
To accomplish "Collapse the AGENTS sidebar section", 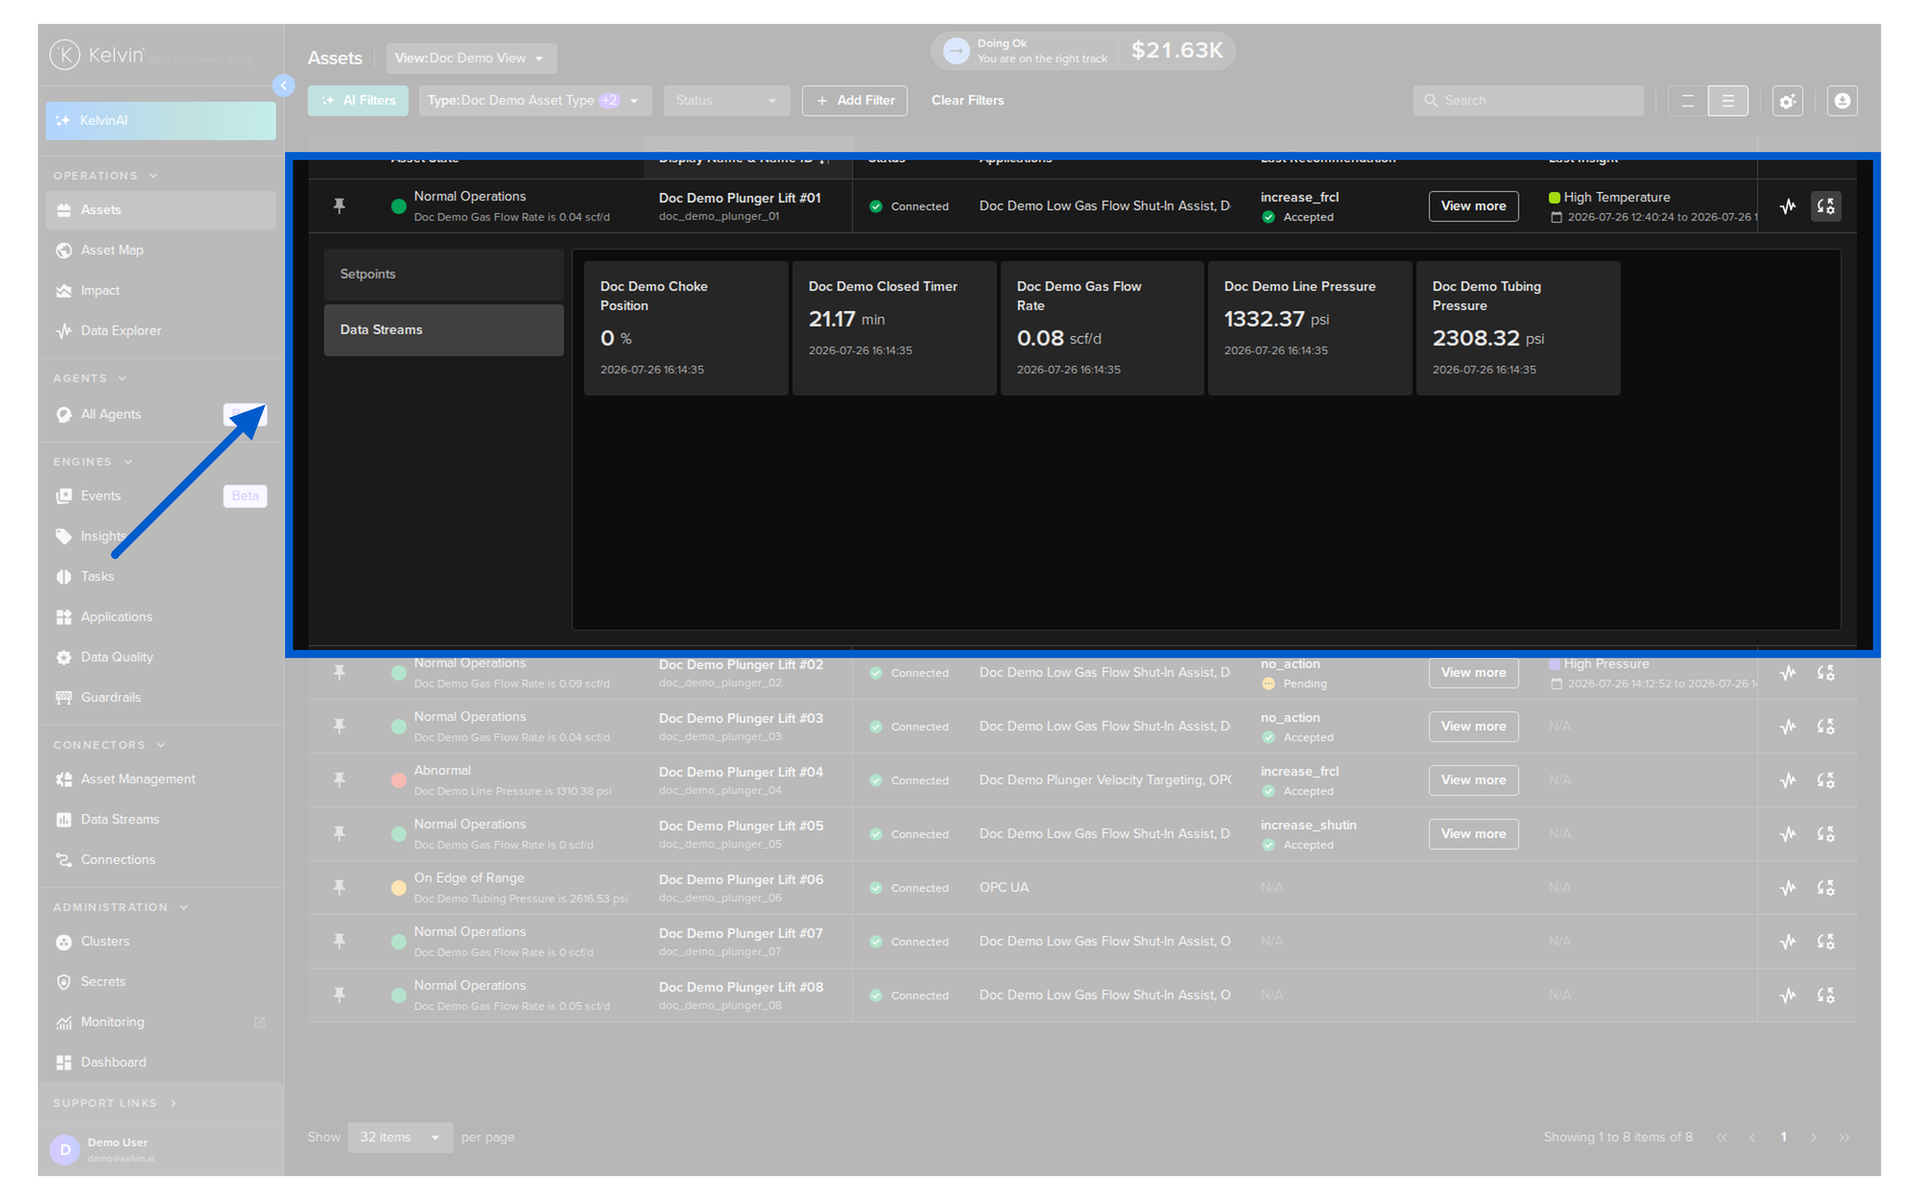I will pyautogui.click(x=90, y=379).
